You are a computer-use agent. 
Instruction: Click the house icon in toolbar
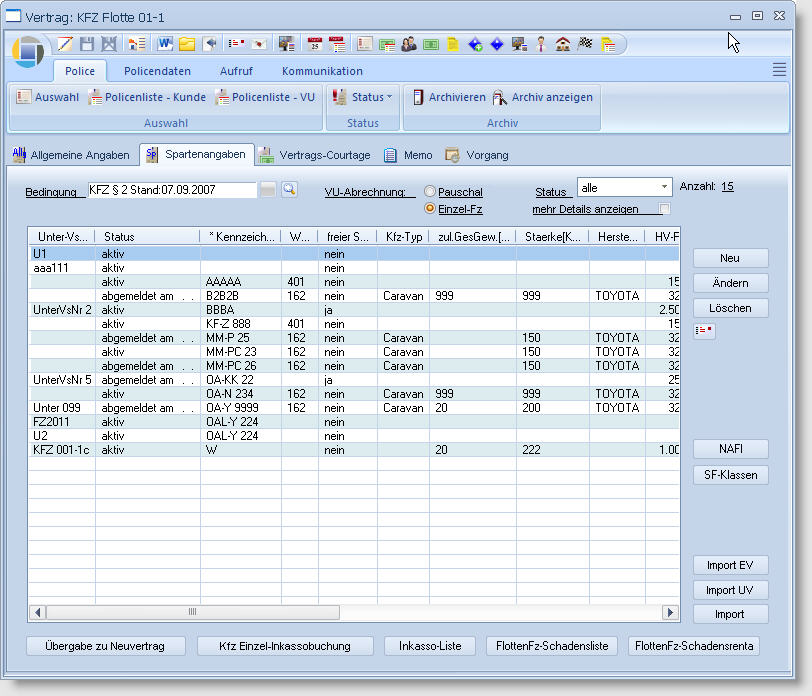point(563,44)
